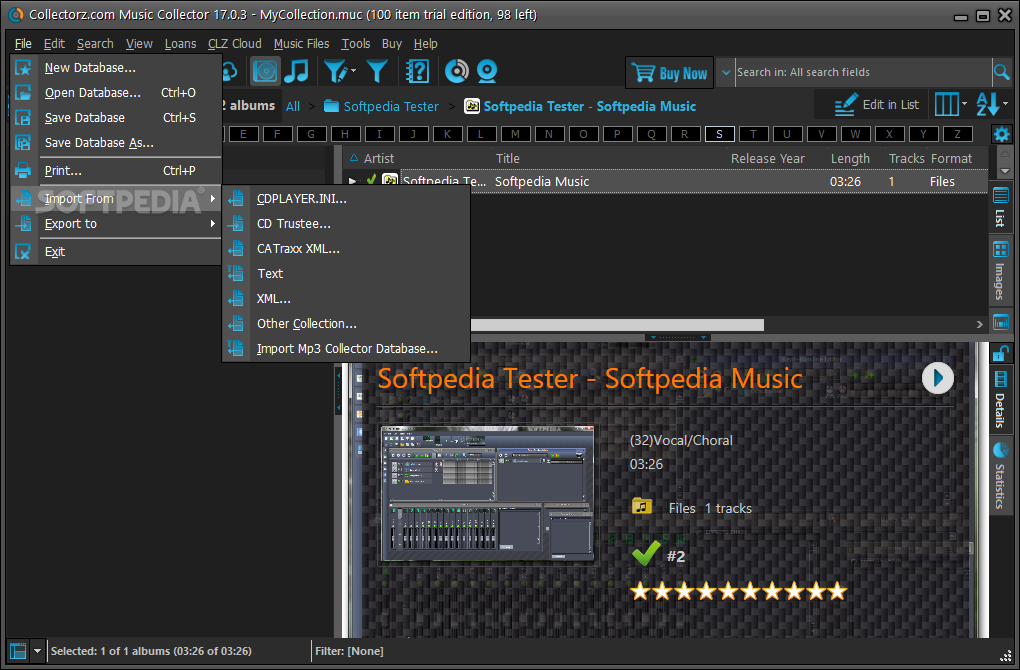The image size is (1020, 670).
Task: Click the card view icon below Images tab
Action: [1000, 322]
